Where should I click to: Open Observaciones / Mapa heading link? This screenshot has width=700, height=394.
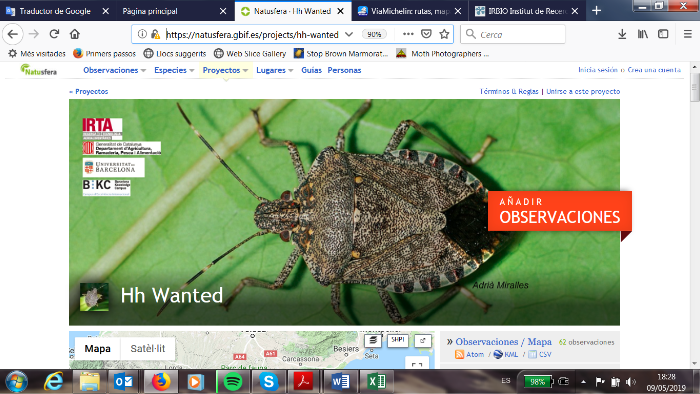pos(503,342)
